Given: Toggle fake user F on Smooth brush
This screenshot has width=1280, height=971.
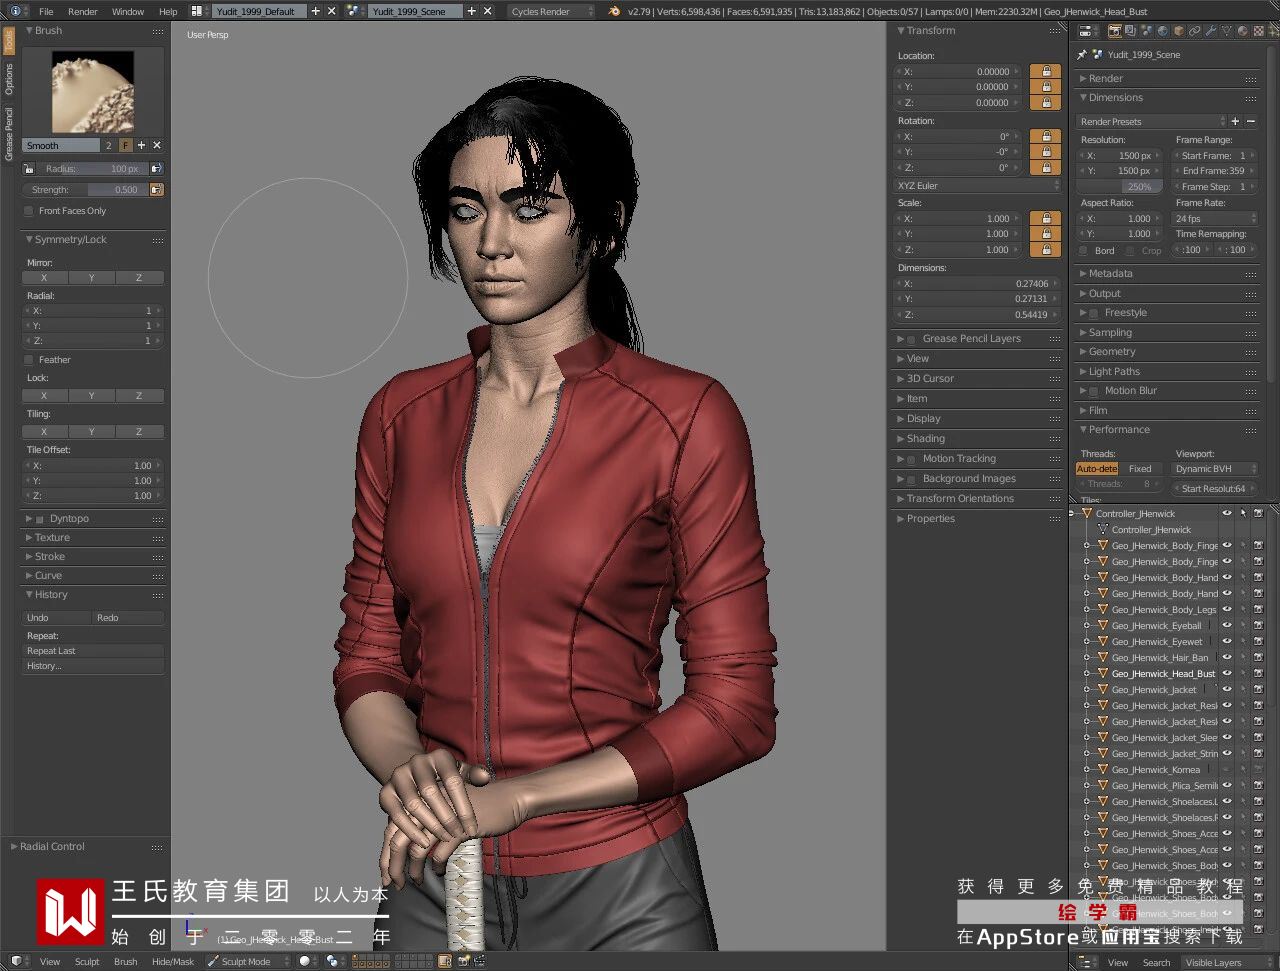Looking at the screenshot, I should pyautogui.click(x=126, y=145).
